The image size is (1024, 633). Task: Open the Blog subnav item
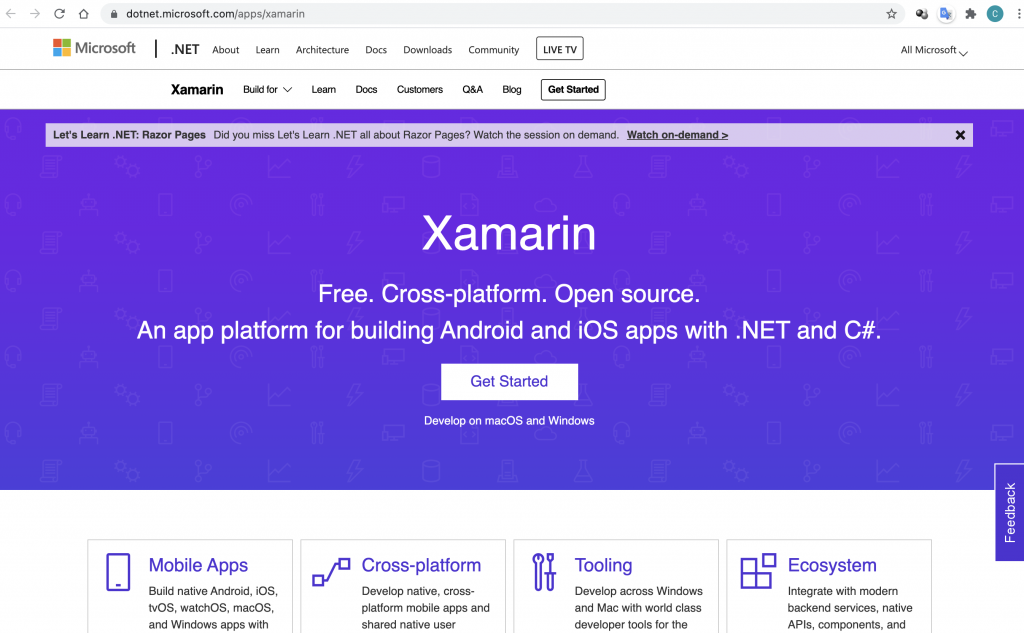point(511,89)
